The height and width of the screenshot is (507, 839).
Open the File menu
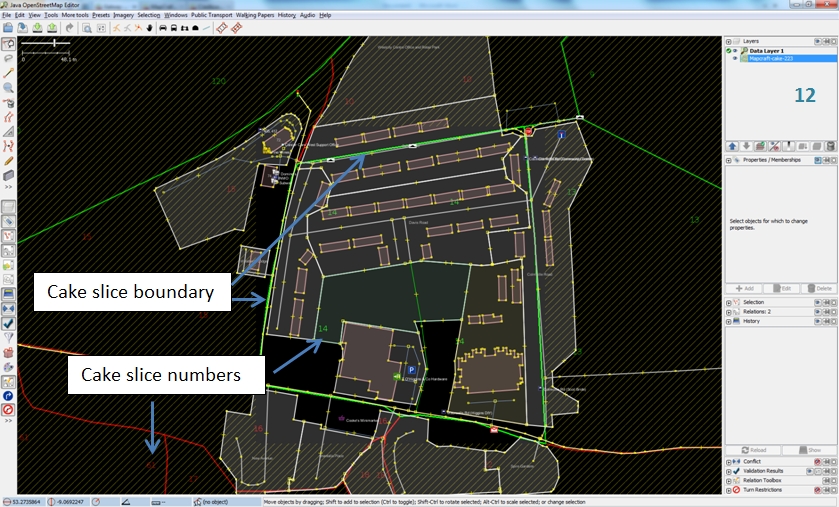6,15
